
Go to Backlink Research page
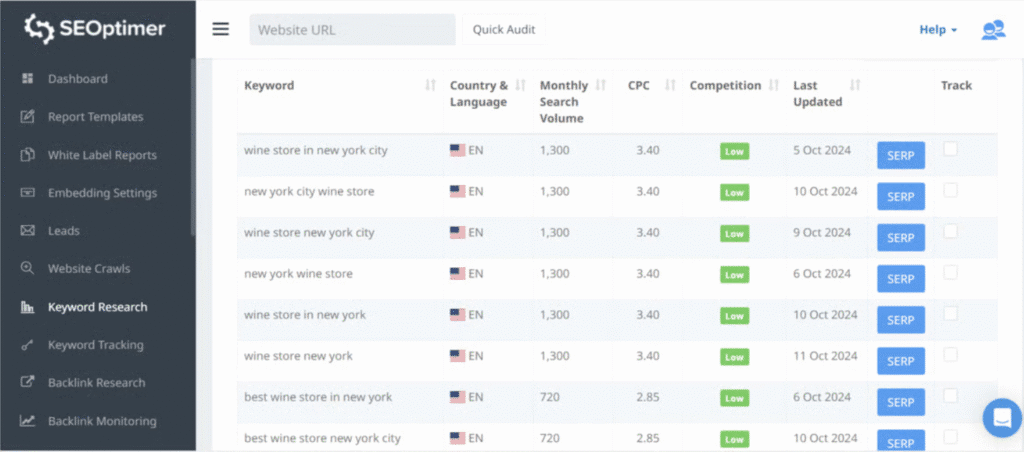[x=96, y=383]
